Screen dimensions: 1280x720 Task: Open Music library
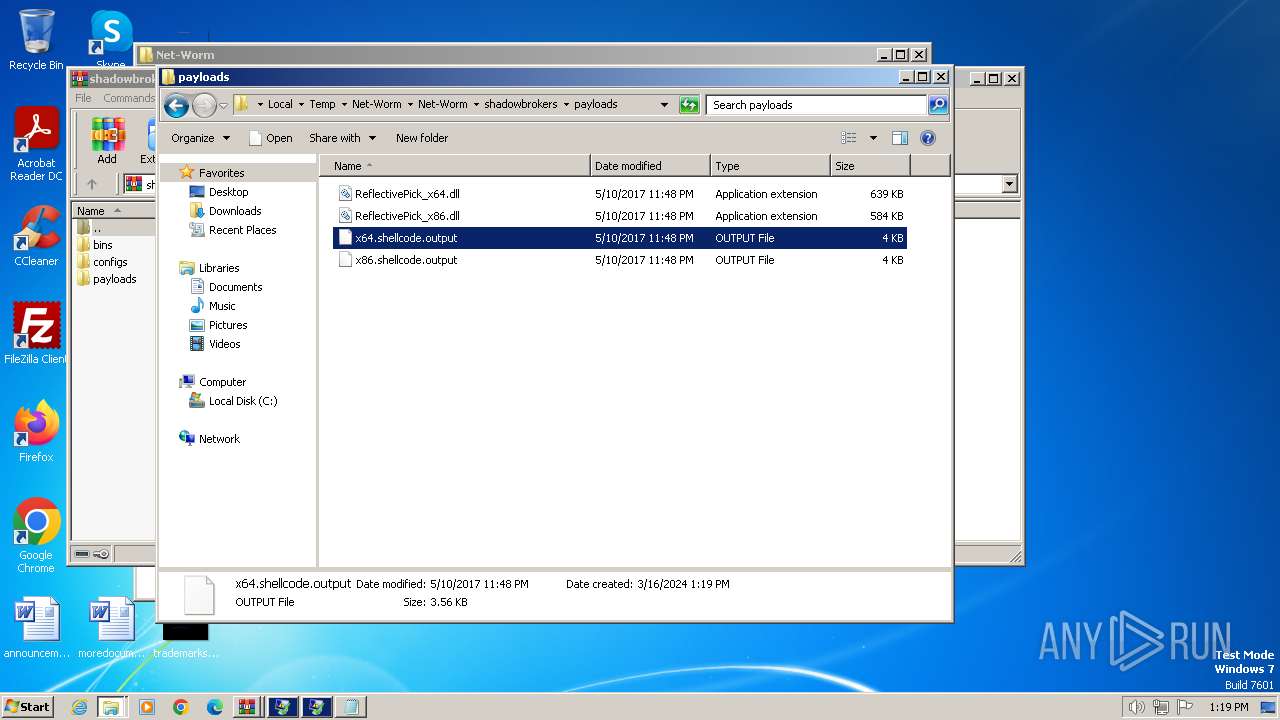tap(222, 306)
